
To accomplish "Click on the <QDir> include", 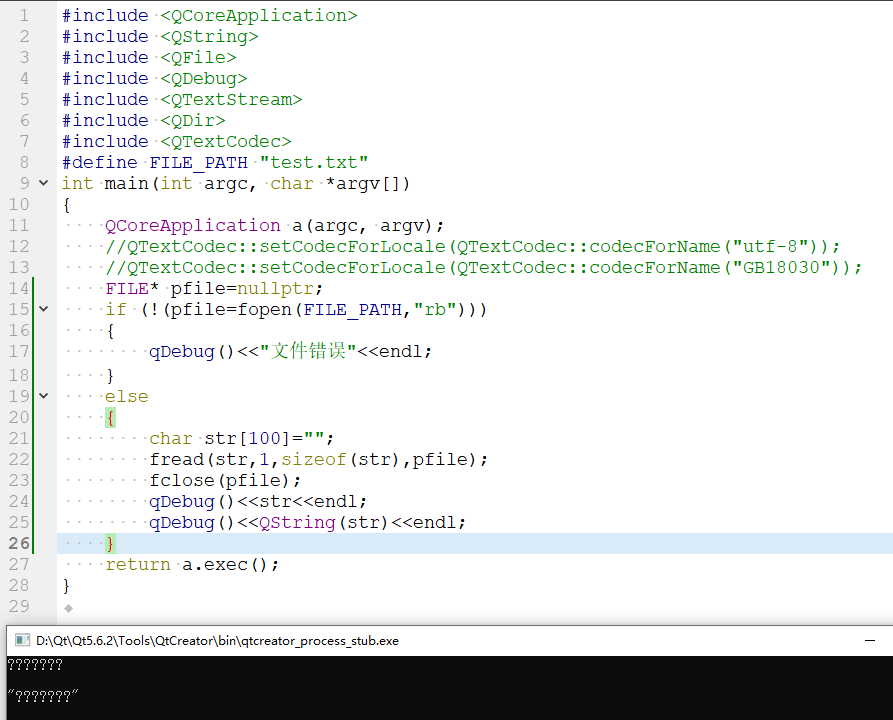I will [x=192, y=121].
